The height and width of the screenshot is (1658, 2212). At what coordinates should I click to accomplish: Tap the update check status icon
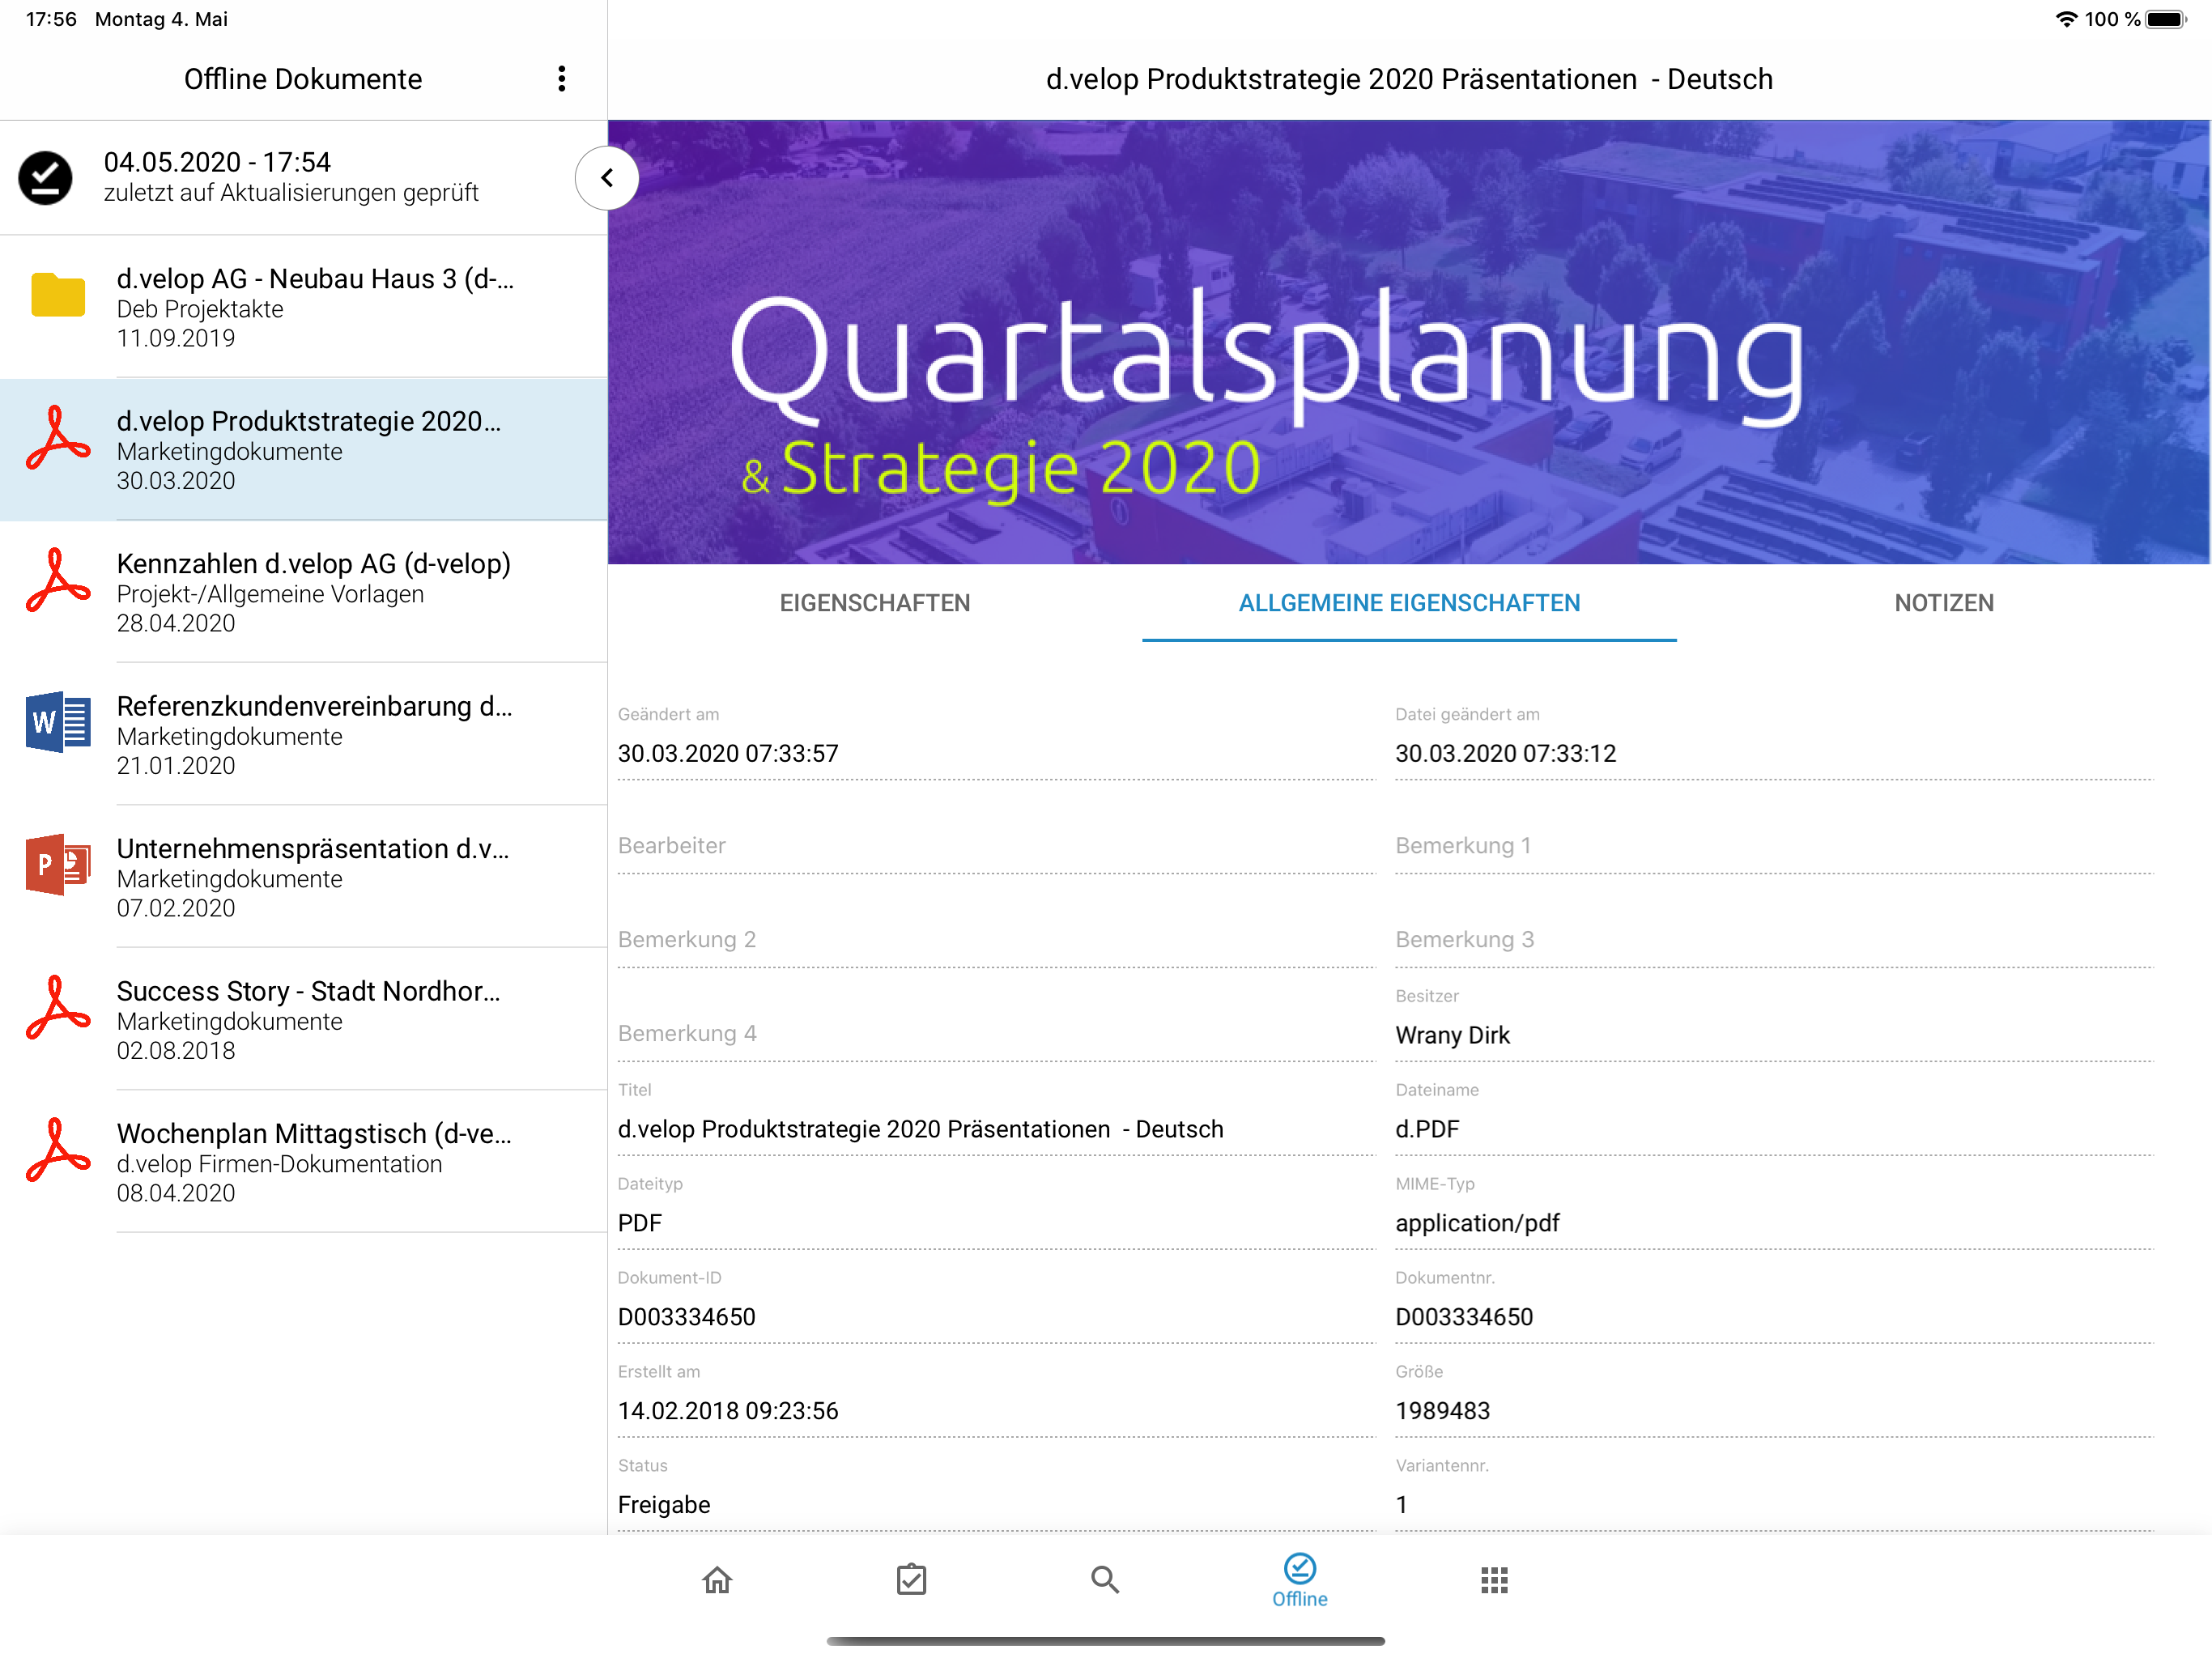click(x=45, y=178)
